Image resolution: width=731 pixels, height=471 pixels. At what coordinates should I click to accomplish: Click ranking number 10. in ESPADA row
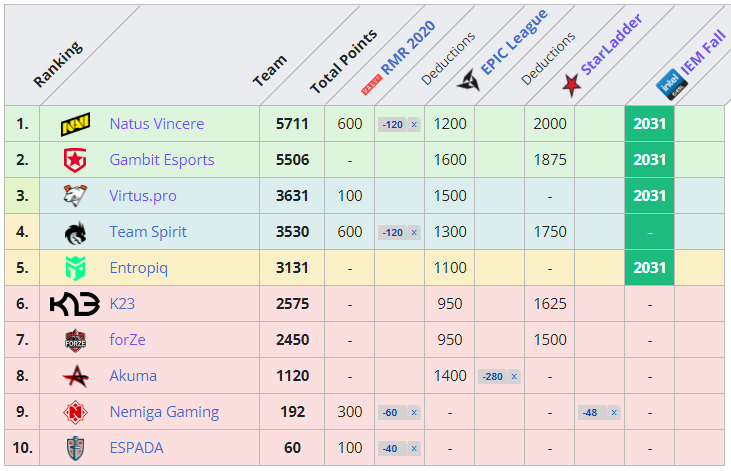pyautogui.click(x=22, y=448)
